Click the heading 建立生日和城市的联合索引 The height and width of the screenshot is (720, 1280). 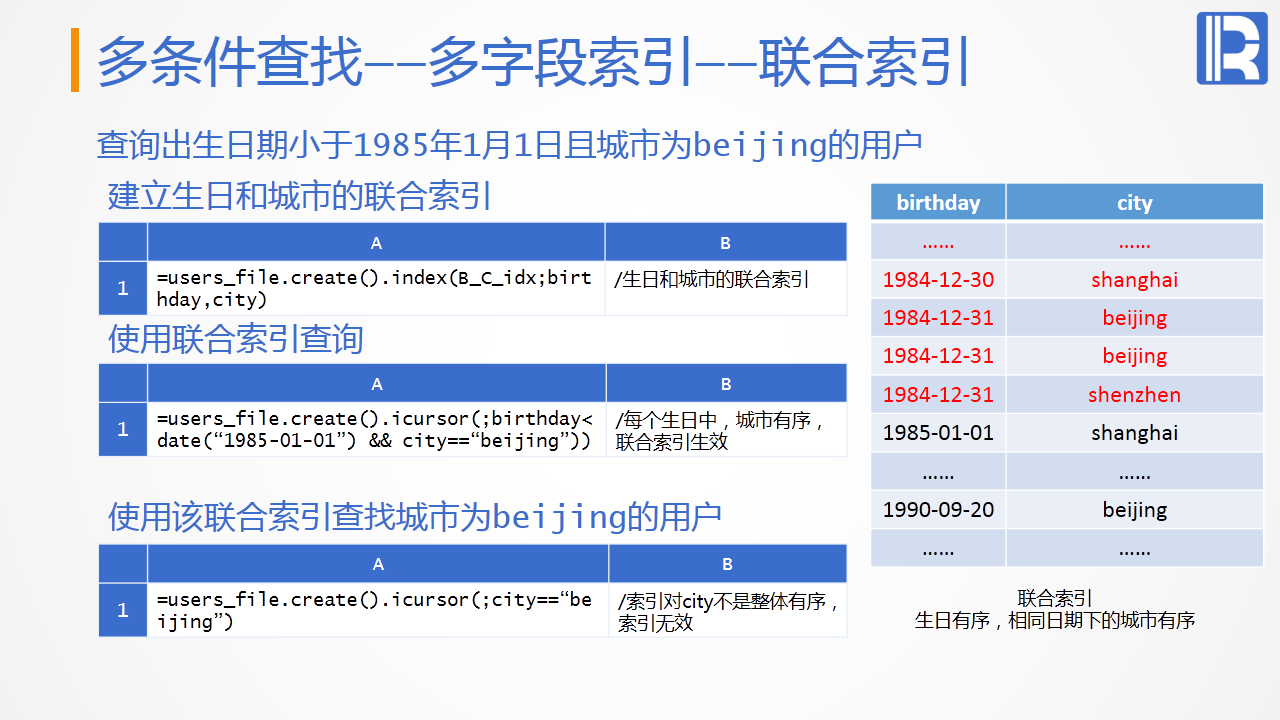click(300, 195)
